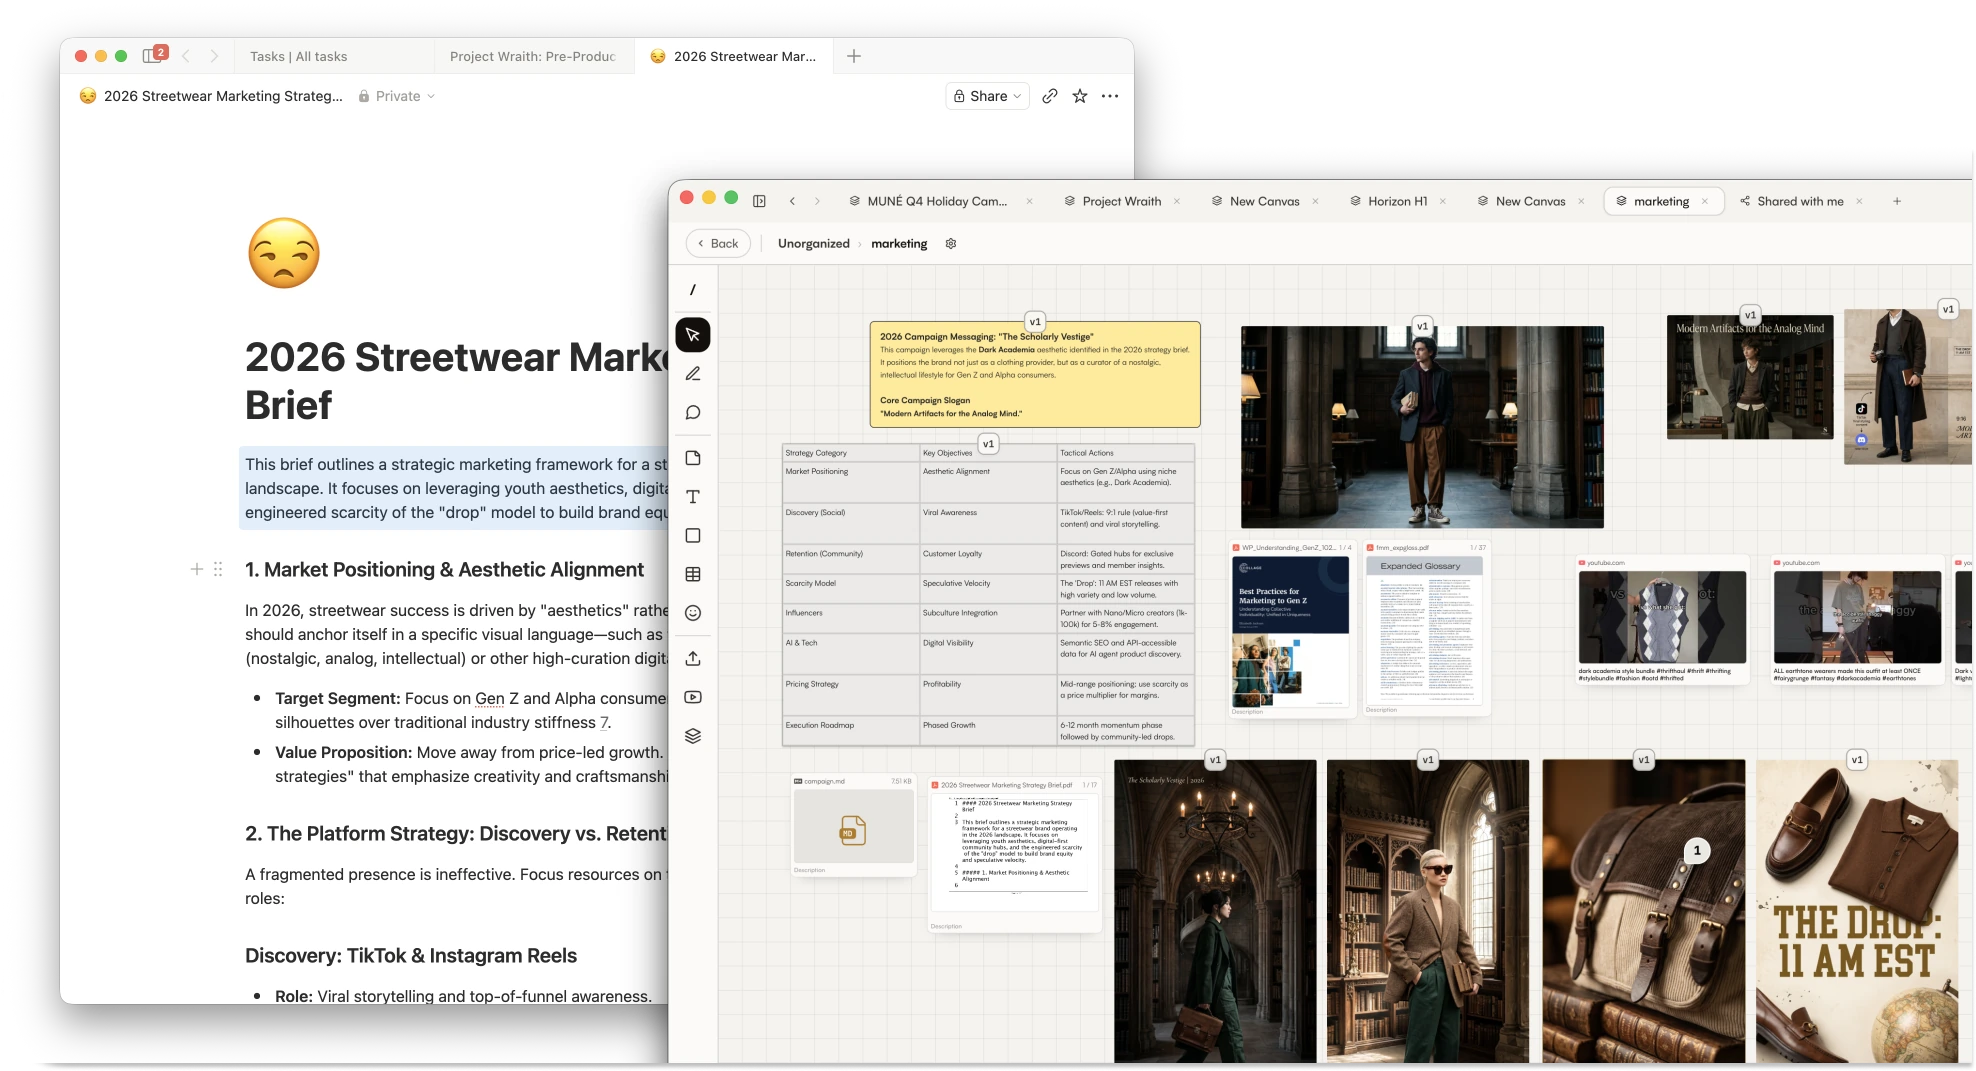This screenshot has height=1071, width=1976.
Task: Select the yellow Campaign Messaging sticky note
Action: 1035,375
